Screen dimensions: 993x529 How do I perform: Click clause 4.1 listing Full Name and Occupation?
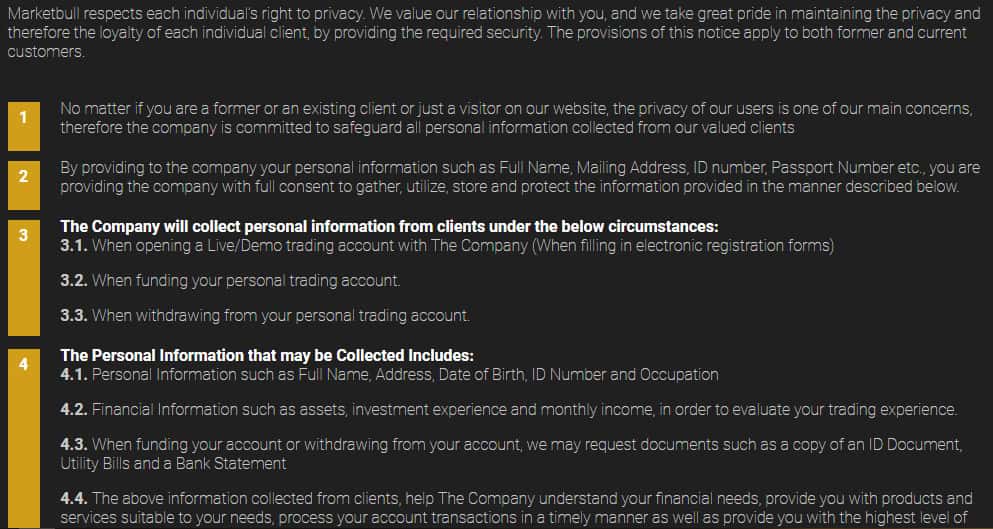(x=405, y=374)
